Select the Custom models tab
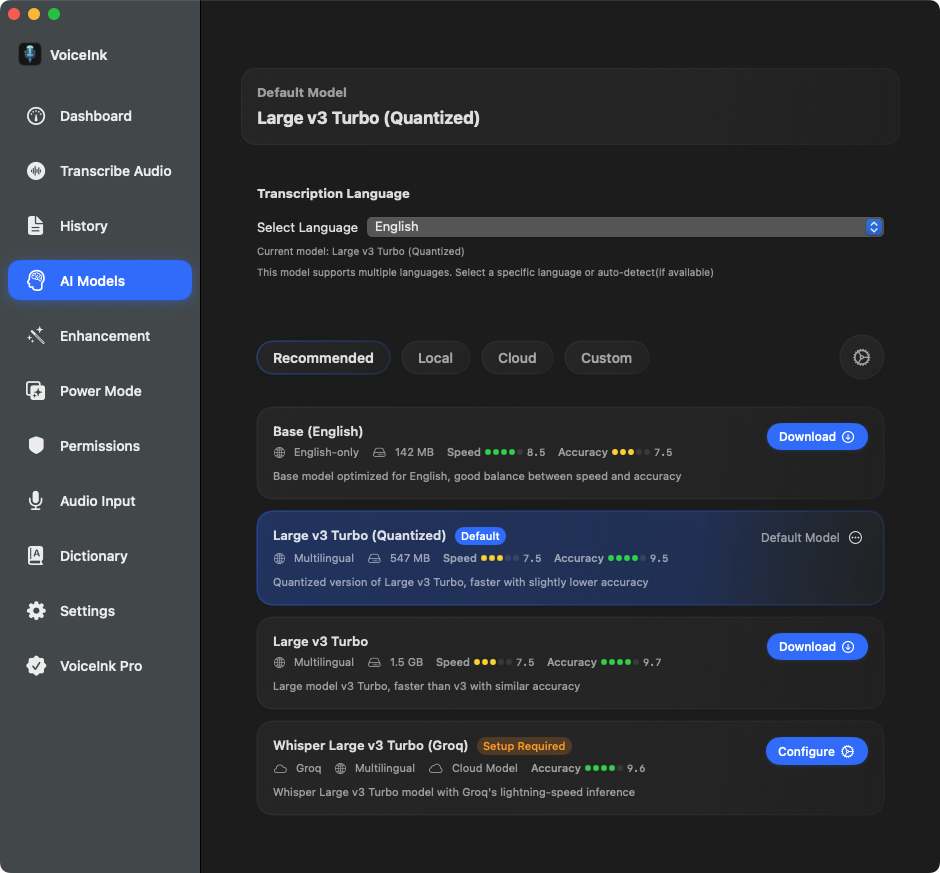 coord(606,358)
